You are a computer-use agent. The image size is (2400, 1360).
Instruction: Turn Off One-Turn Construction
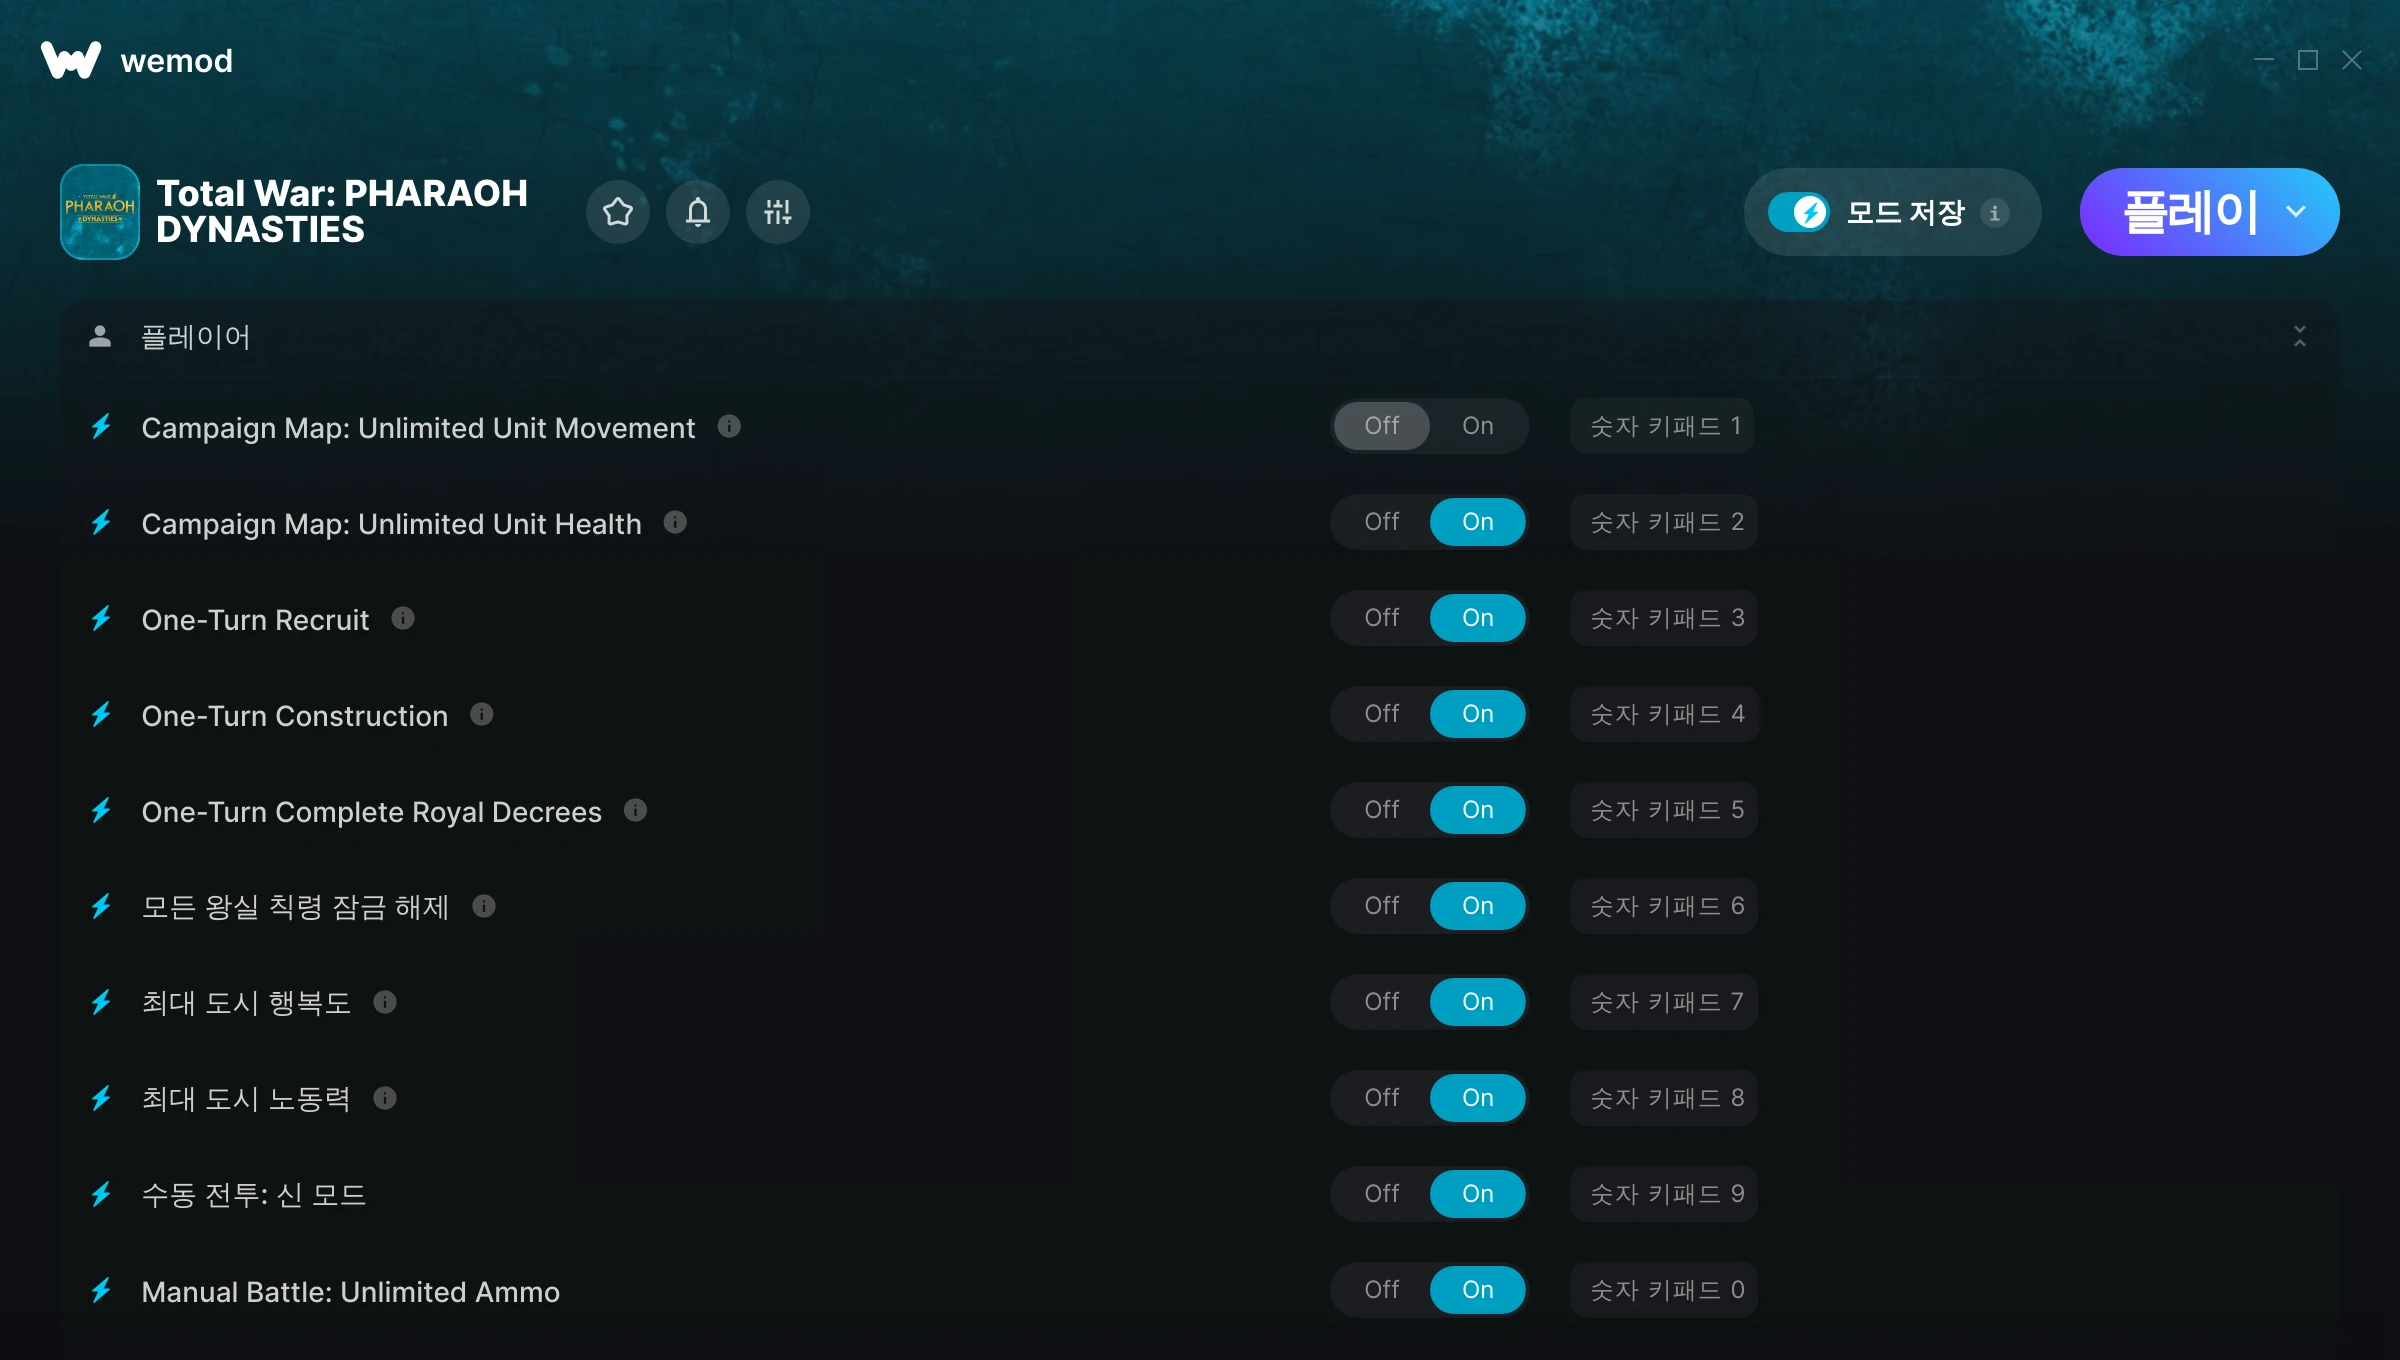point(1382,714)
